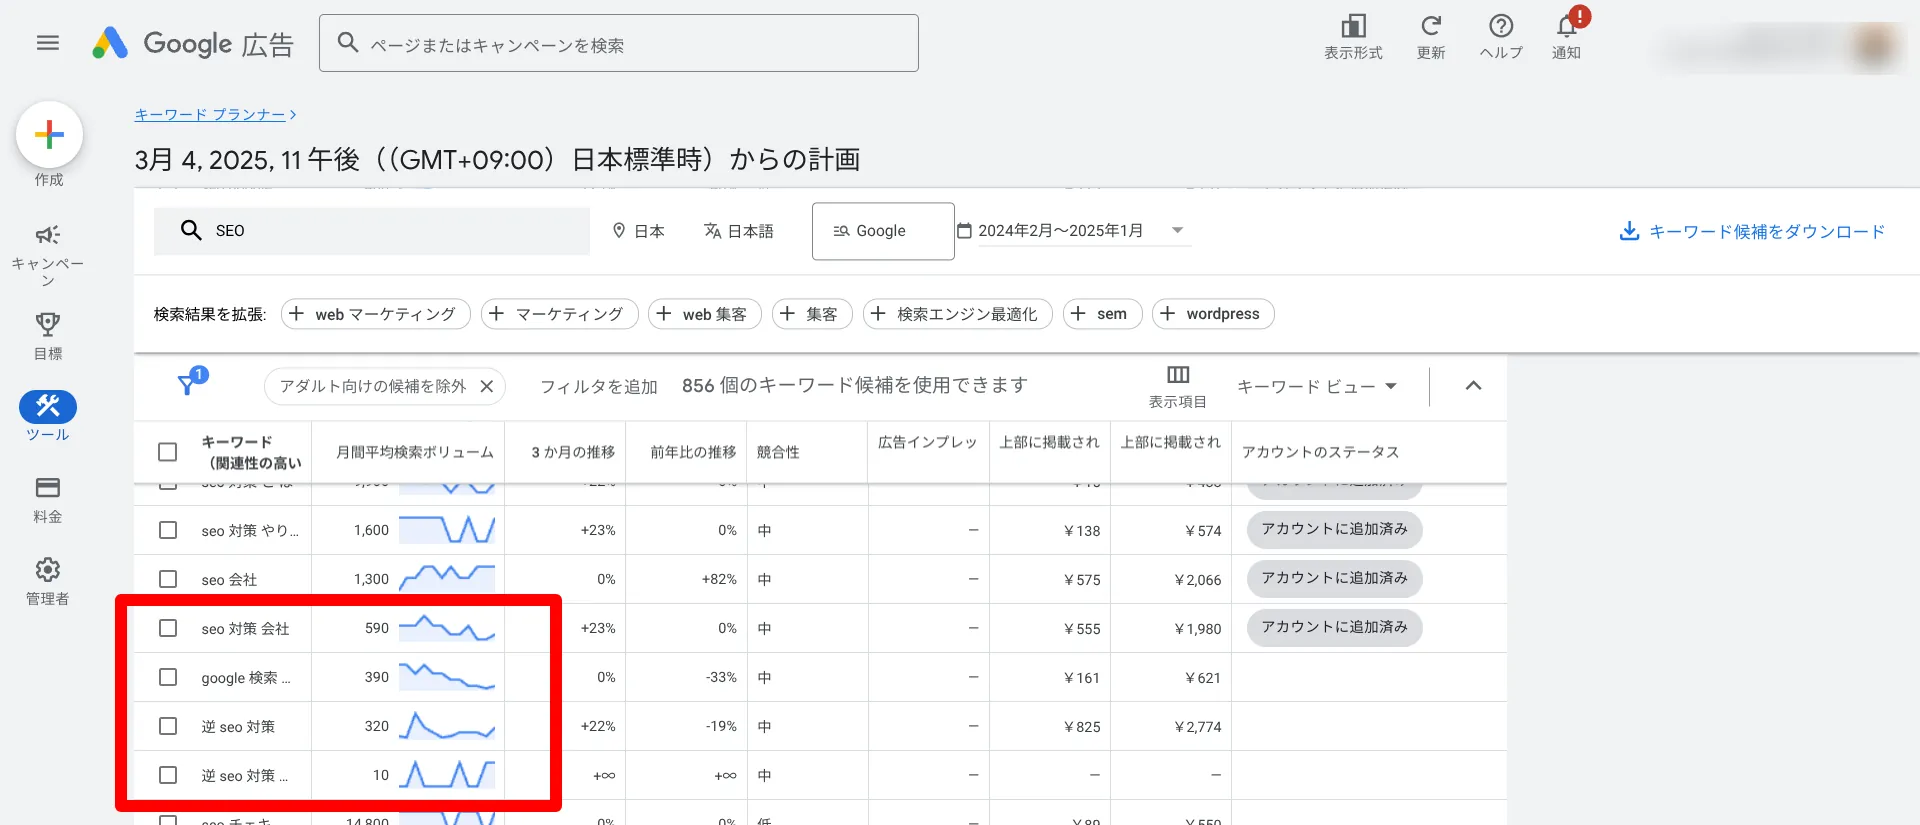The width and height of the screenshot is (1920, 825).
Task: Click download icon for keyword candidates
Action: 1629,231
